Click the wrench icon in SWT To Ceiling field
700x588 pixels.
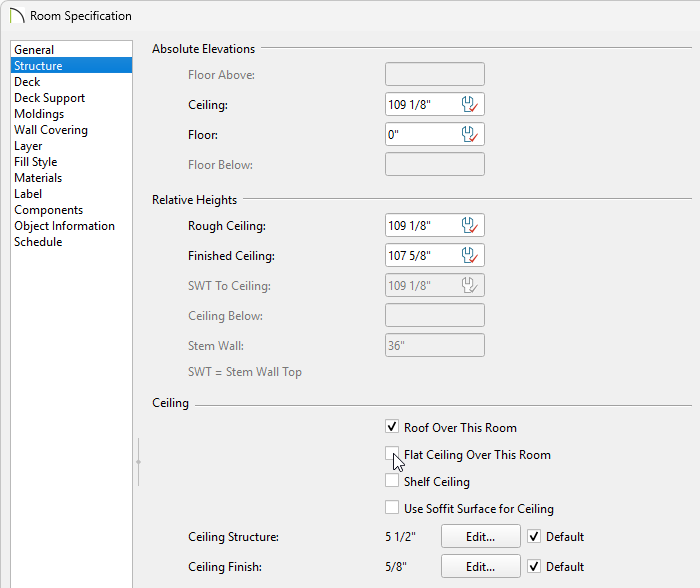tap(469, 285)
